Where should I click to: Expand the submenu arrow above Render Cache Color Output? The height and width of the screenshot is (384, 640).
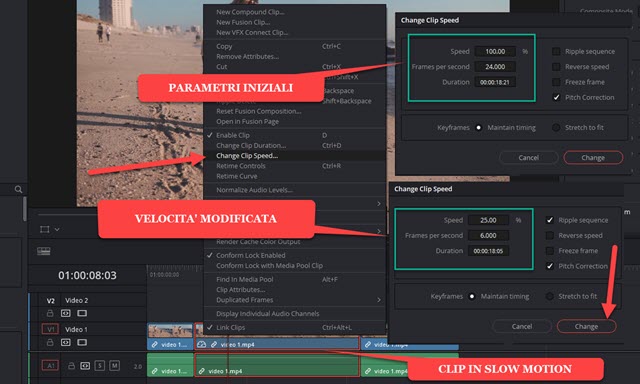[379, 231]
